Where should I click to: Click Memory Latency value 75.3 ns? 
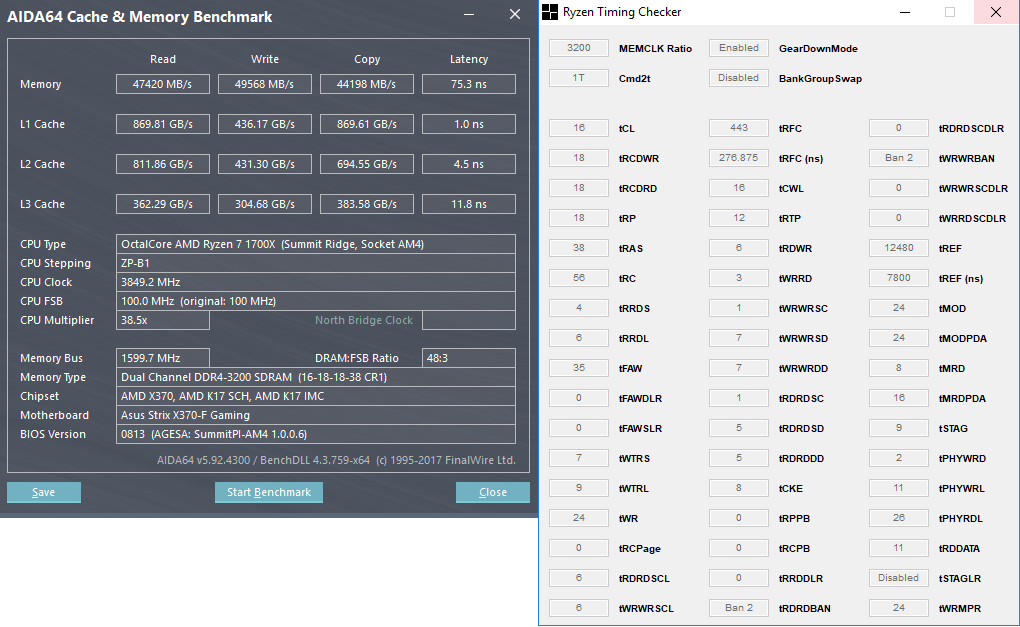pyautogui.click(x=469, y=84)
